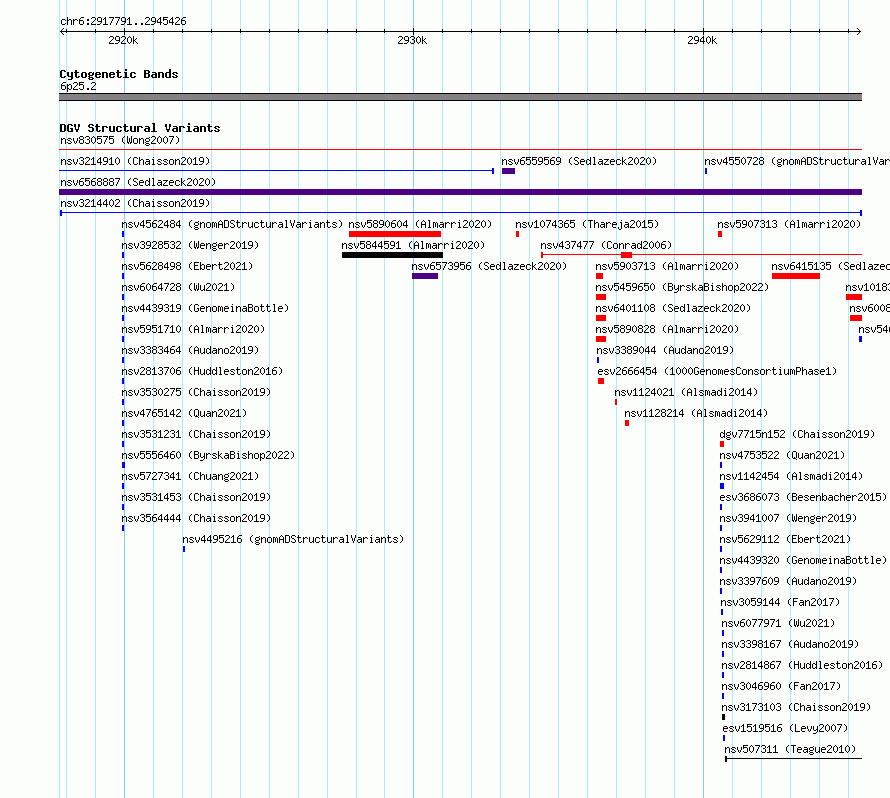The height and width of the screenshot is (798, 890).
Task: Click esv2666454 (1000GenomesConsortiumPhase1) label
Action: coord(717,371)
